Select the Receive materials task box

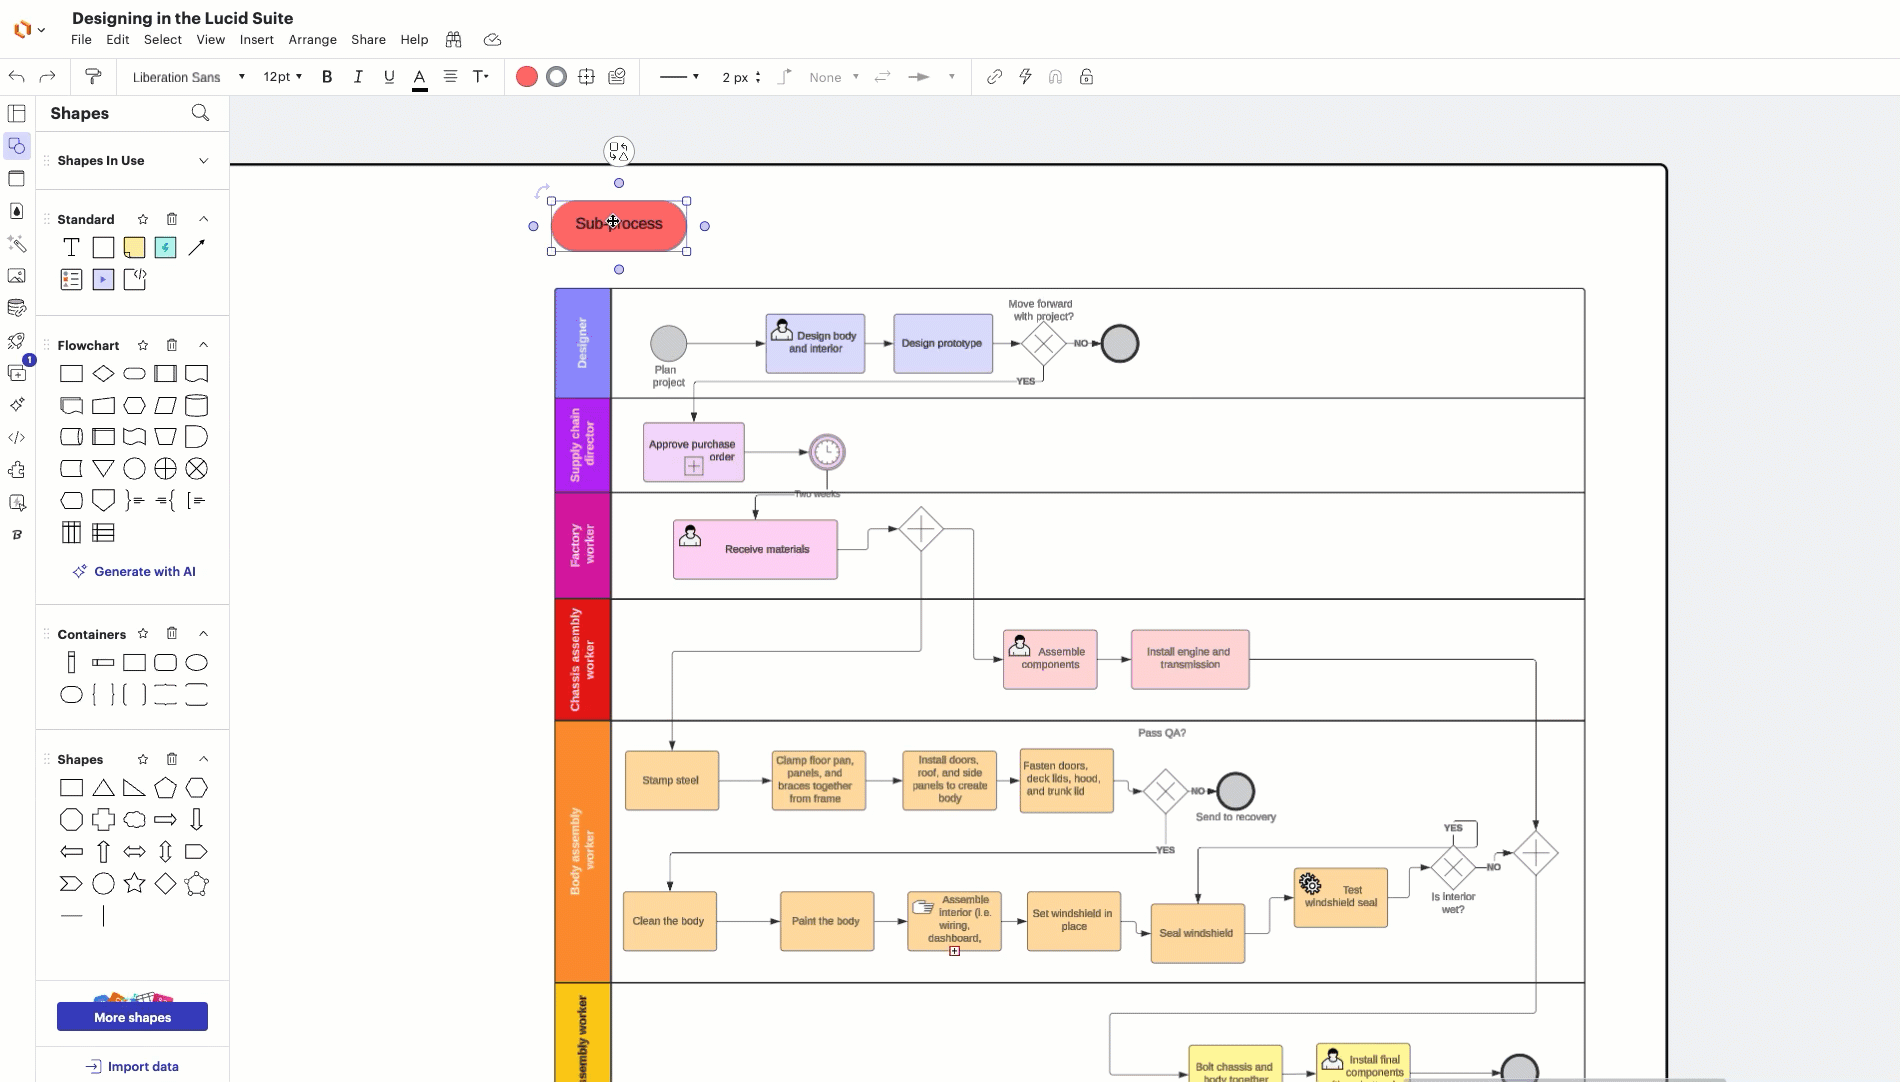click(x=755, y=549)
